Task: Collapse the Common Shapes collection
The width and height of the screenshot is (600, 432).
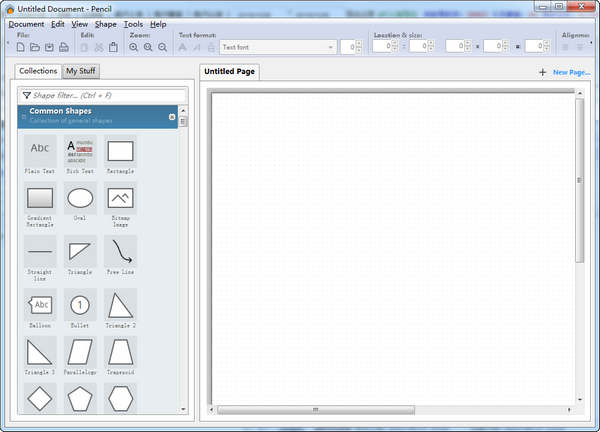Action: tap(23, 116)
